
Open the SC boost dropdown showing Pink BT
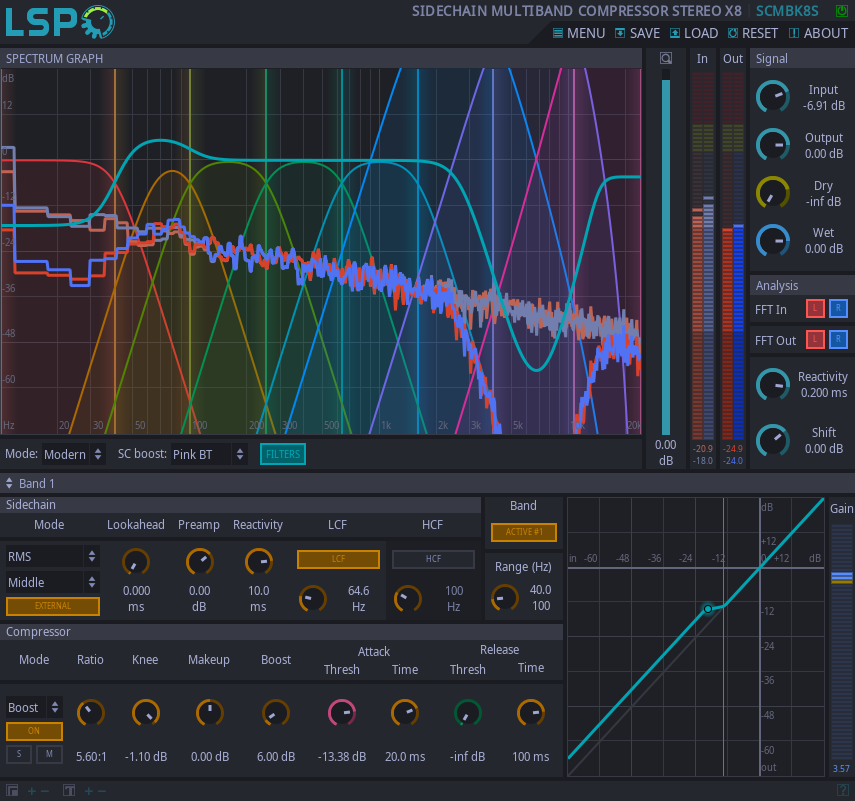coord(209,454)
